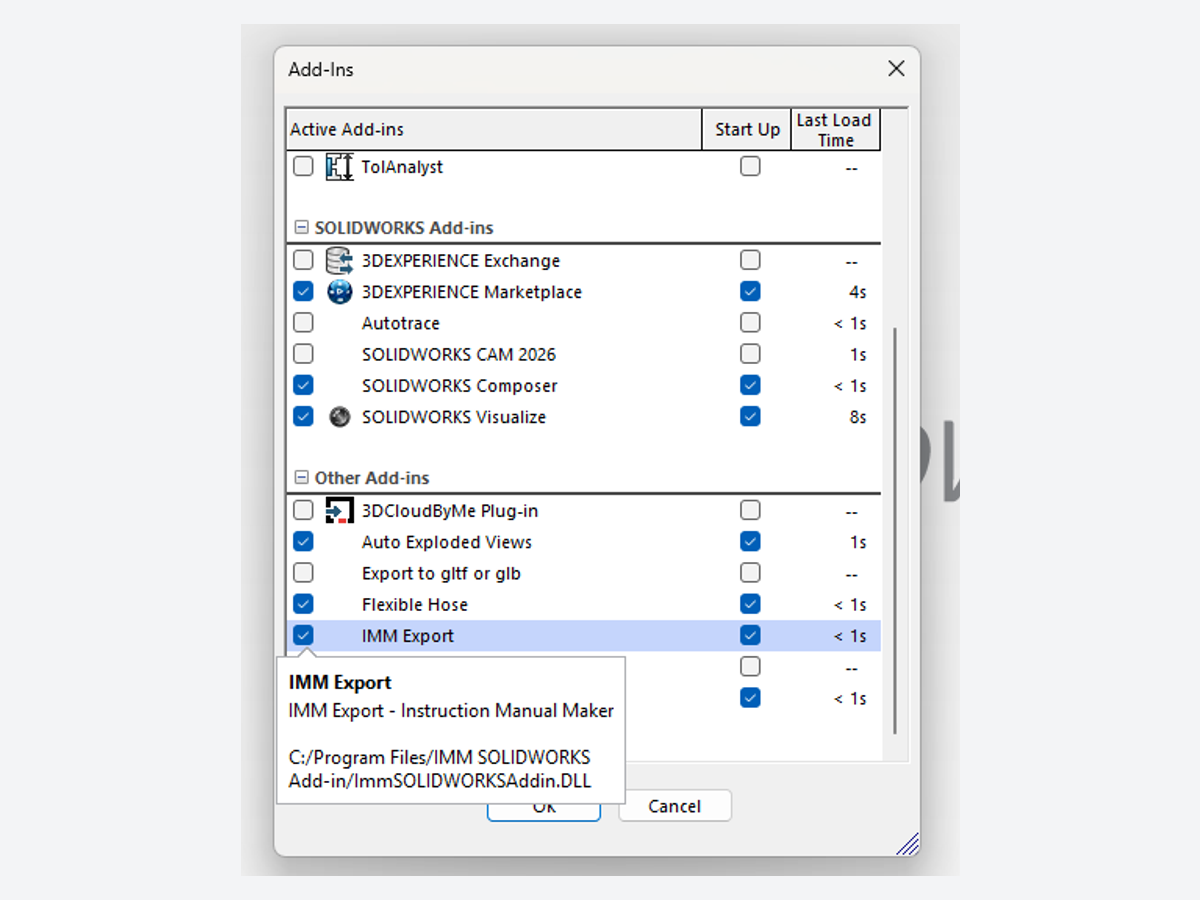Click the dialog resize grip corner
This screenshot has width=1200, height=900.
click(x=907, y=845)
